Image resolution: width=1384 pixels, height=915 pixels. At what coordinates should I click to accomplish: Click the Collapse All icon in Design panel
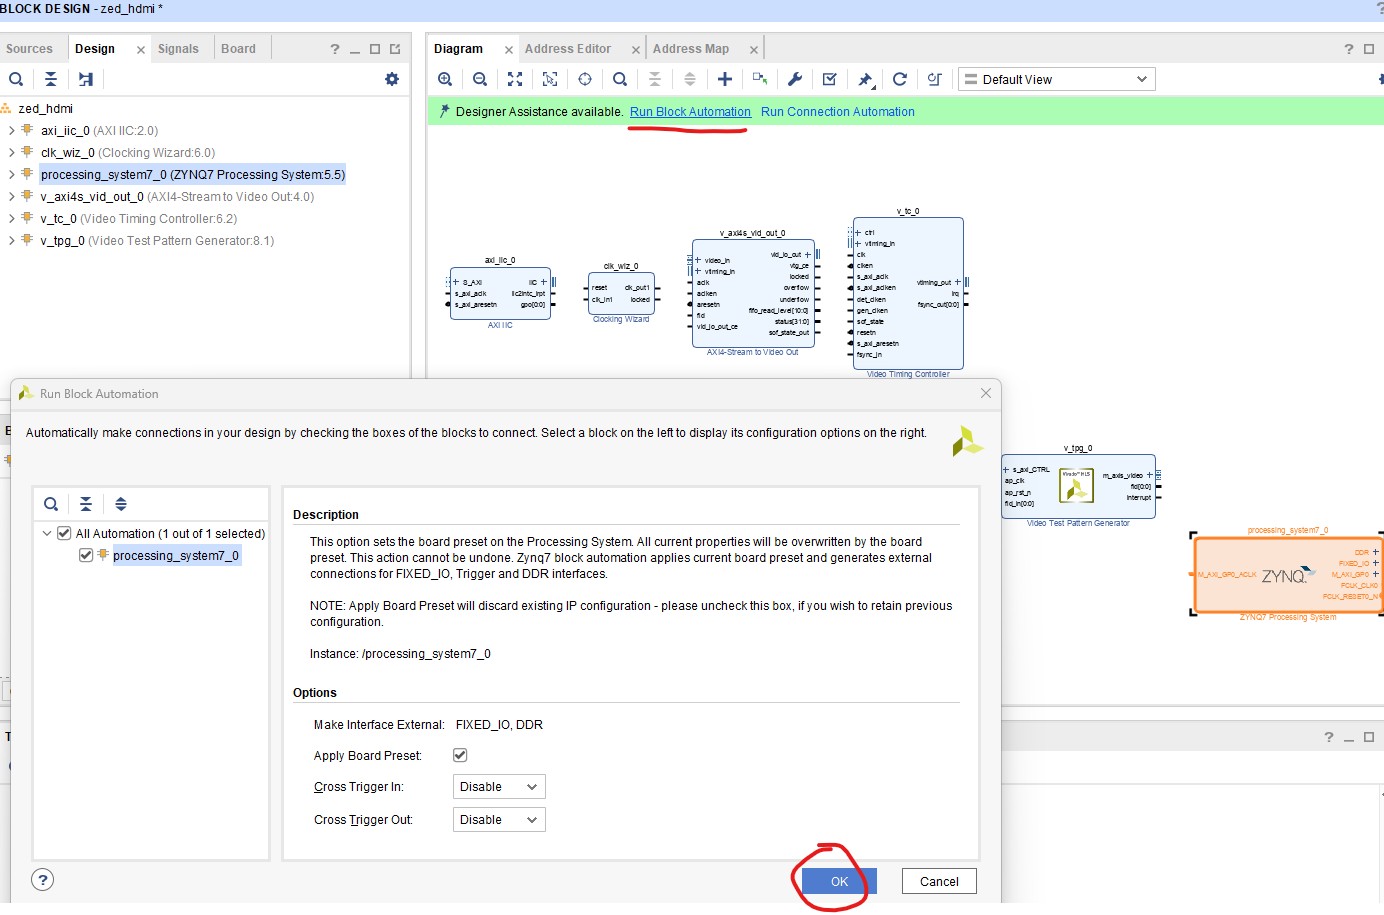[51, 79]
